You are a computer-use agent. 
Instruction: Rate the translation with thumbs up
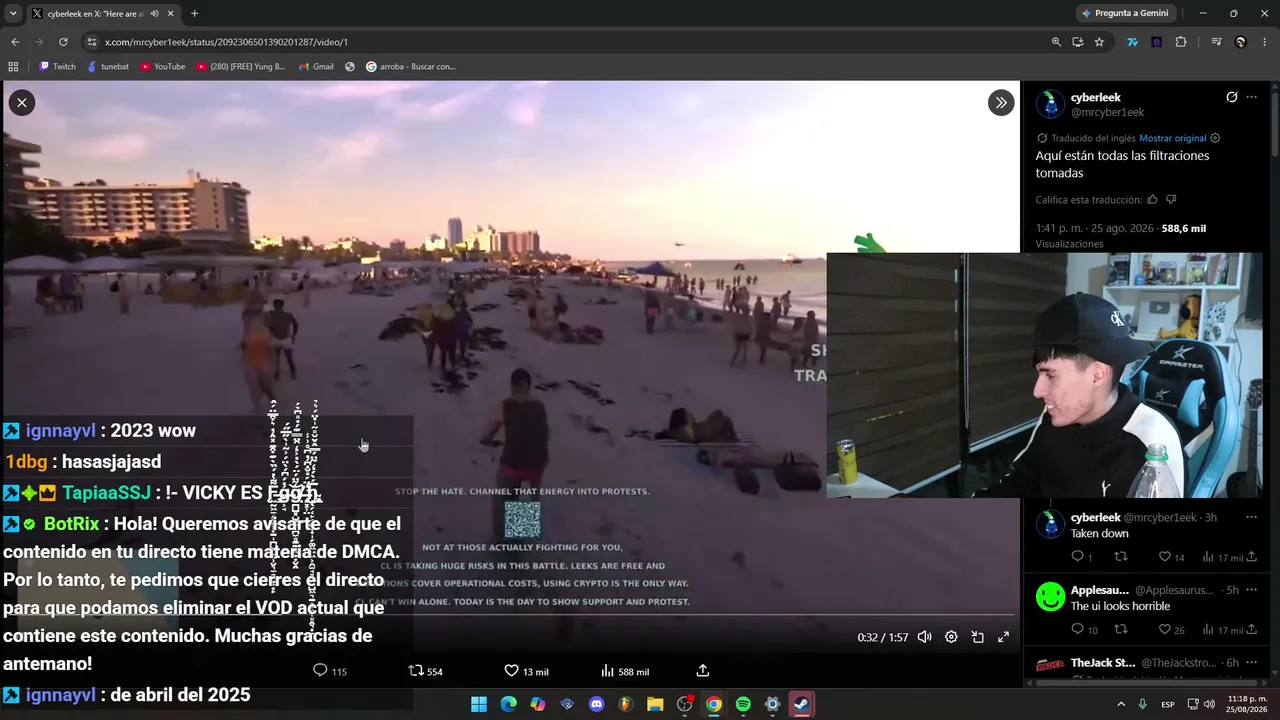(x=1152, y=200)
